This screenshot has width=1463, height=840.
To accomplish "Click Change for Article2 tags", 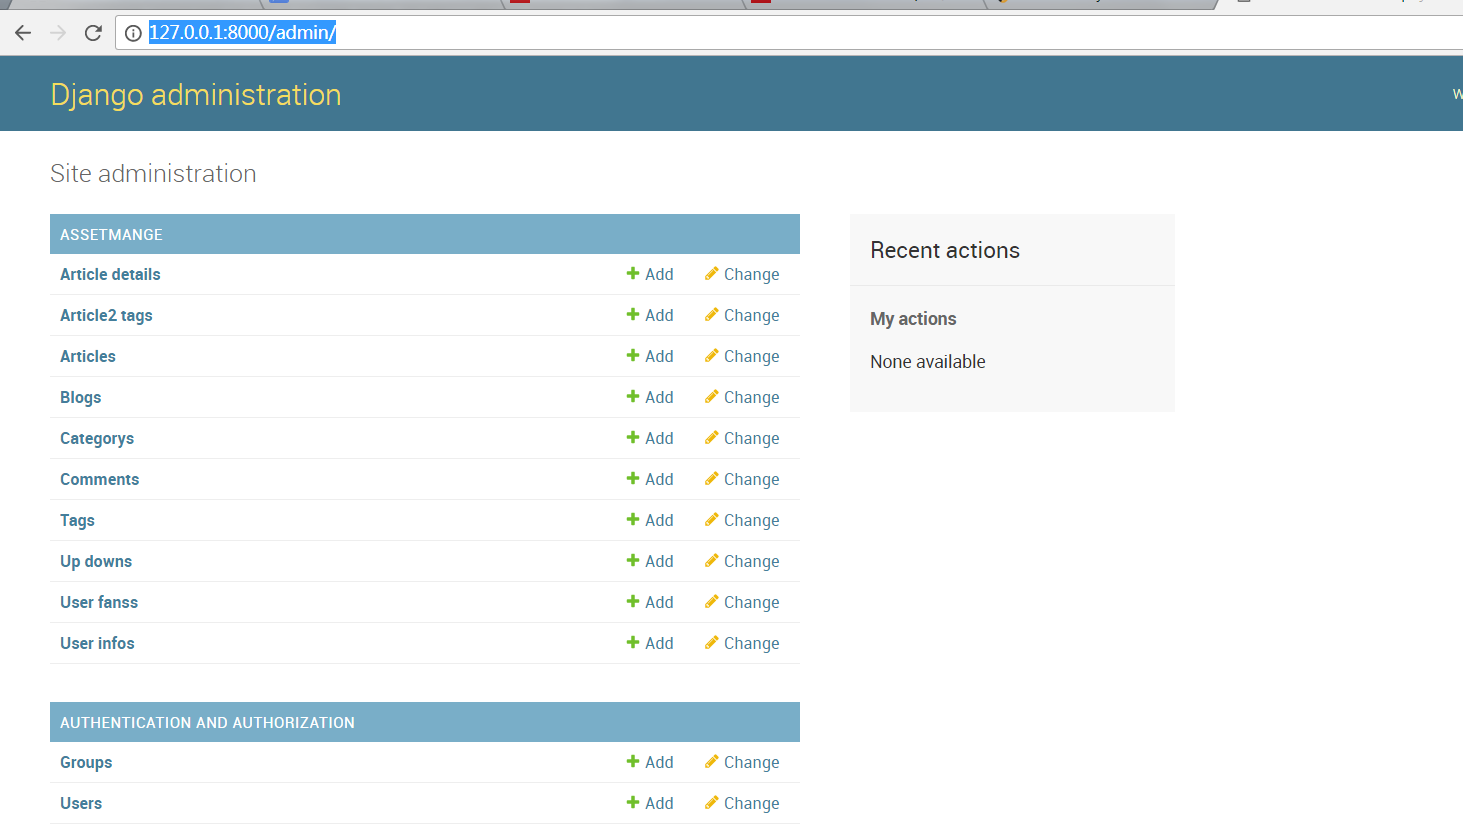I will click(x=742, y=315).
